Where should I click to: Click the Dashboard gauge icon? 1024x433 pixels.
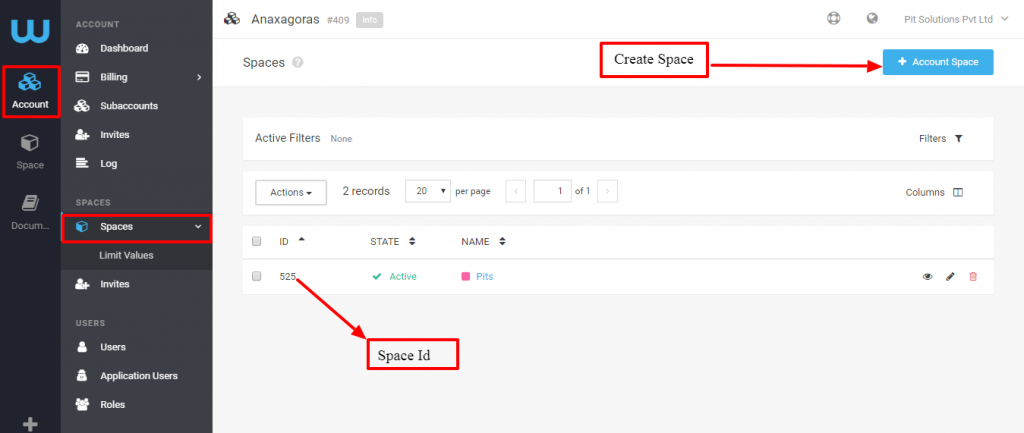[x=82, y=48]
